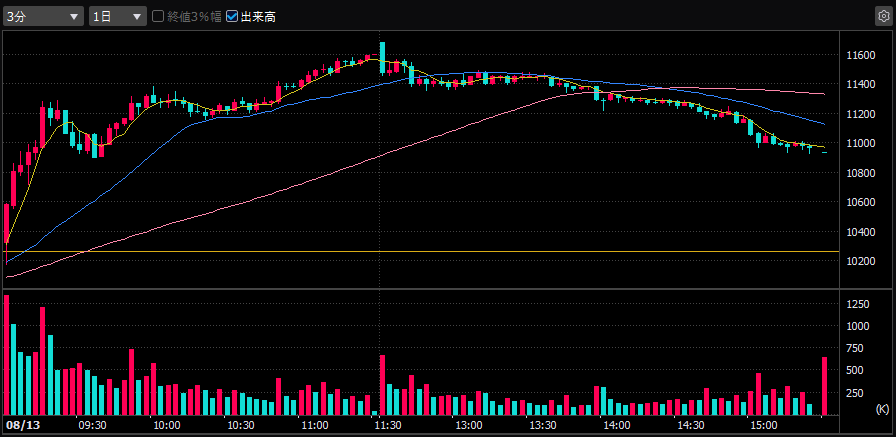This screenshot has height=437, width=896.
Task: Click the 09:30 time axis label
Action: pyautogui.click(x=93, y=426)
